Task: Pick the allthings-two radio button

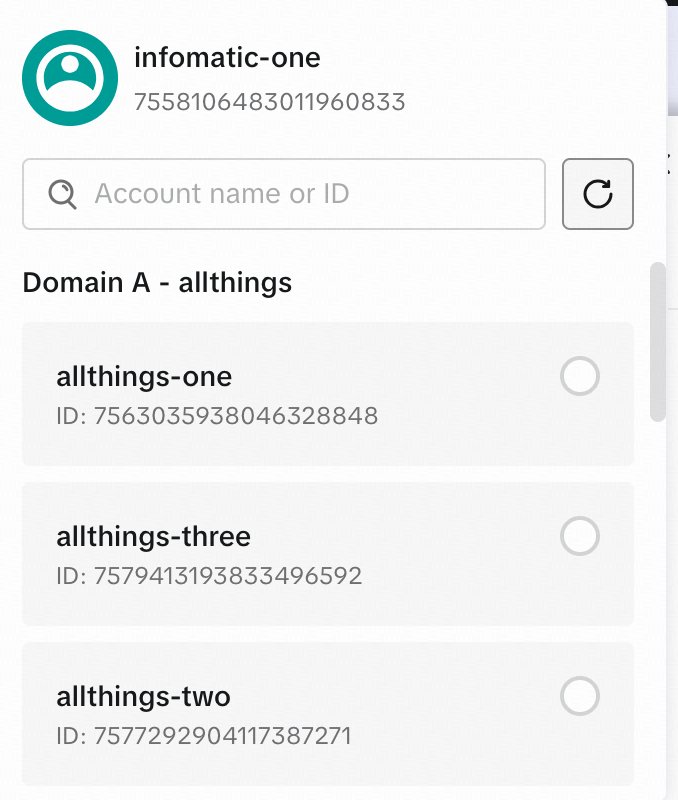Action: click(580, 696)
